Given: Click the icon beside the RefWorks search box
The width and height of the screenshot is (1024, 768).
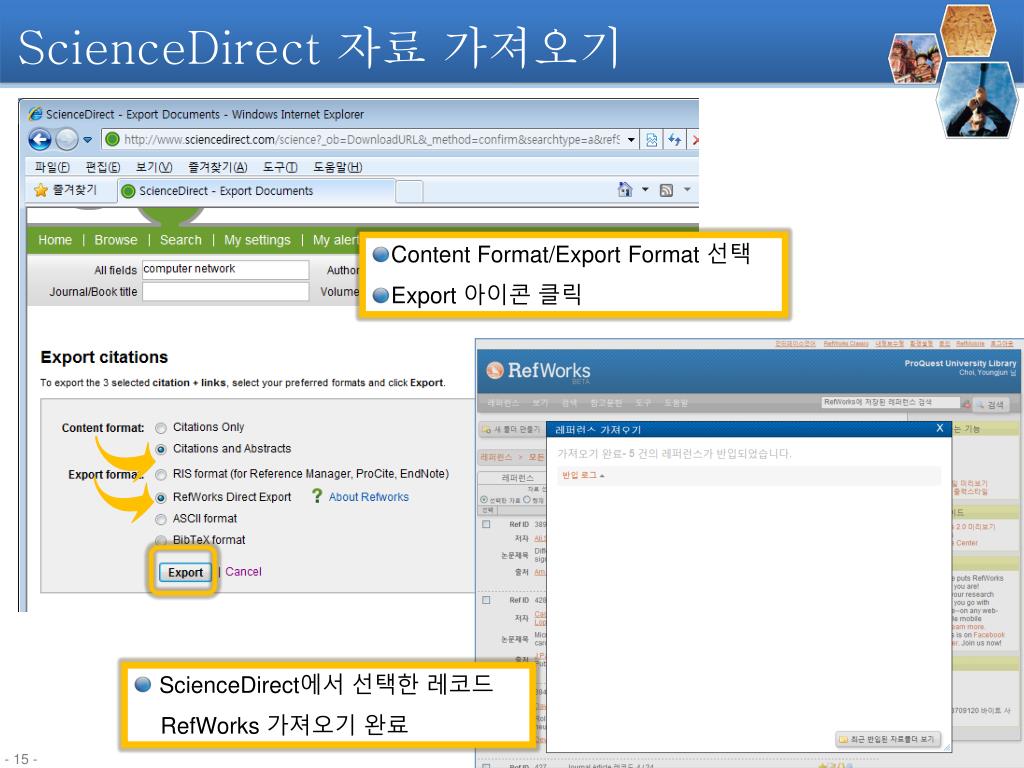Looking at the screenshot, I should pos(966,404).
